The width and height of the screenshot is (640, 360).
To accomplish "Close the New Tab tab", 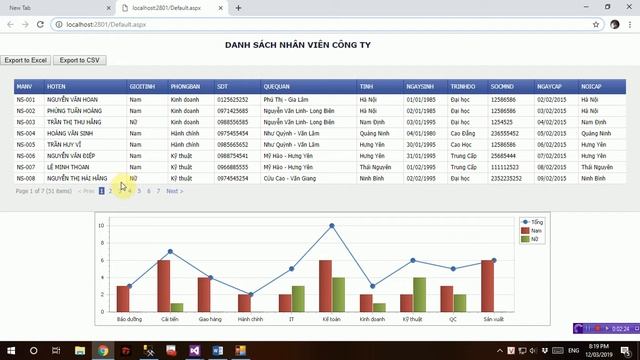I will 109,8.
